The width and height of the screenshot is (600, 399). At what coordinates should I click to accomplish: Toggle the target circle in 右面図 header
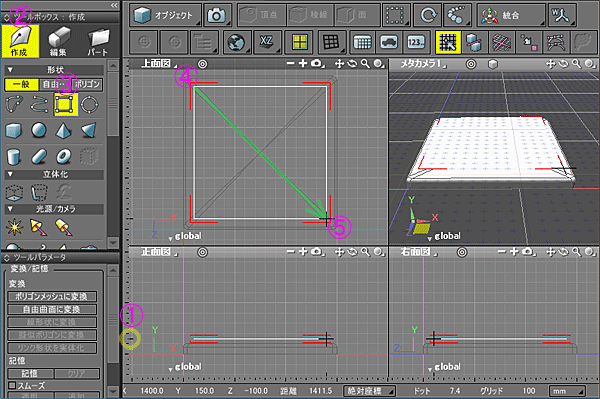tap(462, 252)
